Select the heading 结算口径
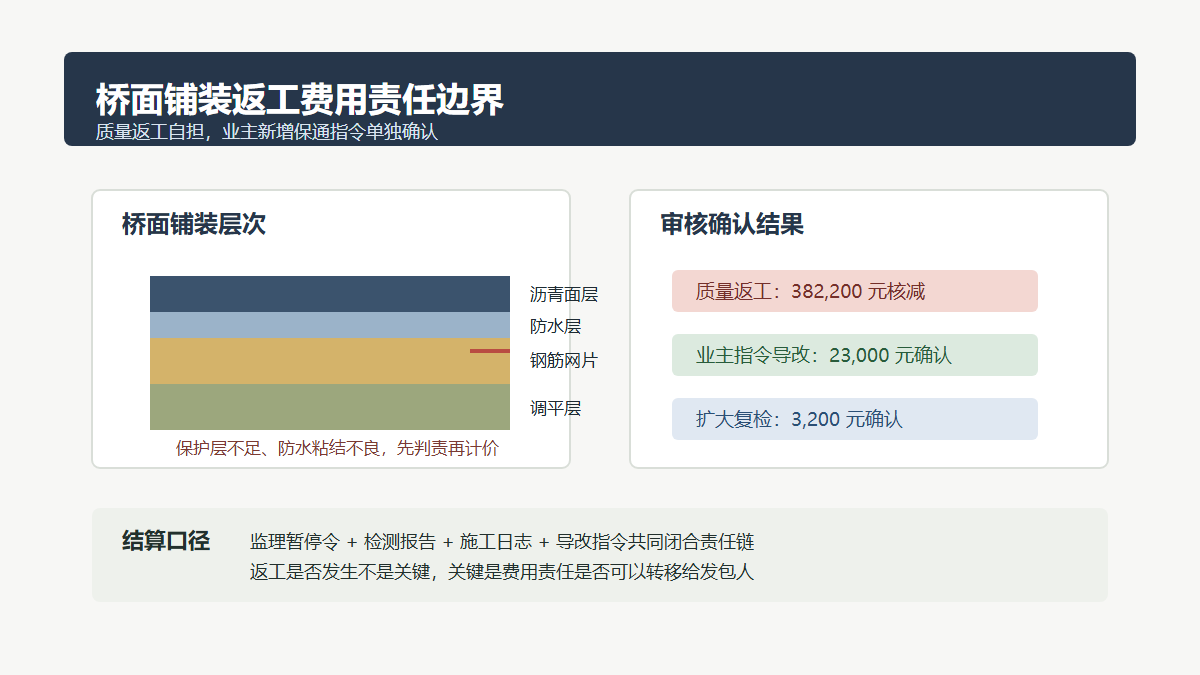Image resolution: width=1200 pixels, height=675 pixels. click(166, 541)
